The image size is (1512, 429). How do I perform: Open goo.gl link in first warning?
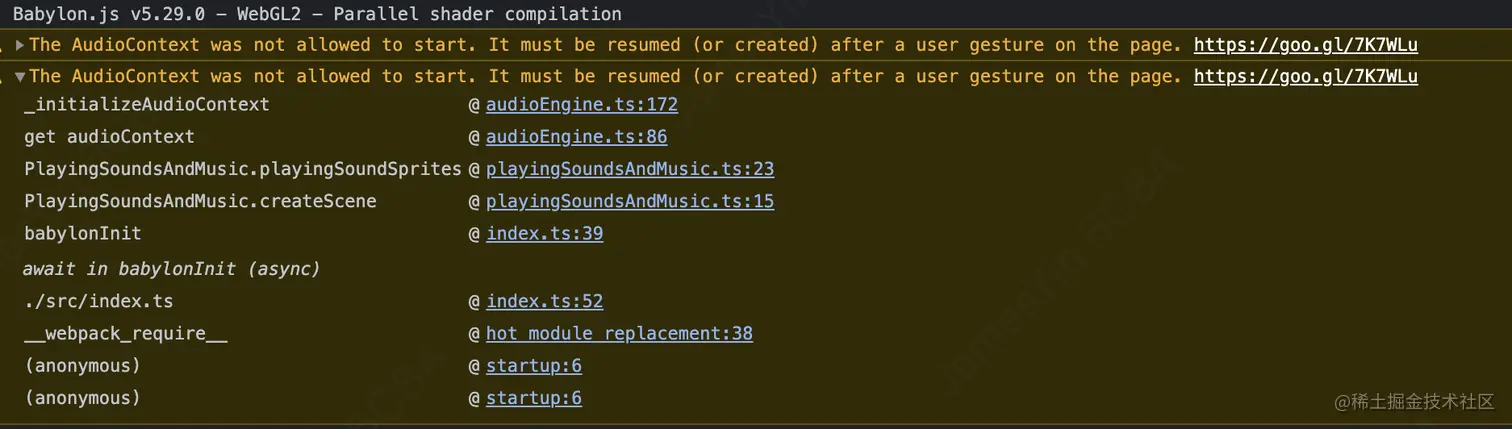click(1305, 45)
